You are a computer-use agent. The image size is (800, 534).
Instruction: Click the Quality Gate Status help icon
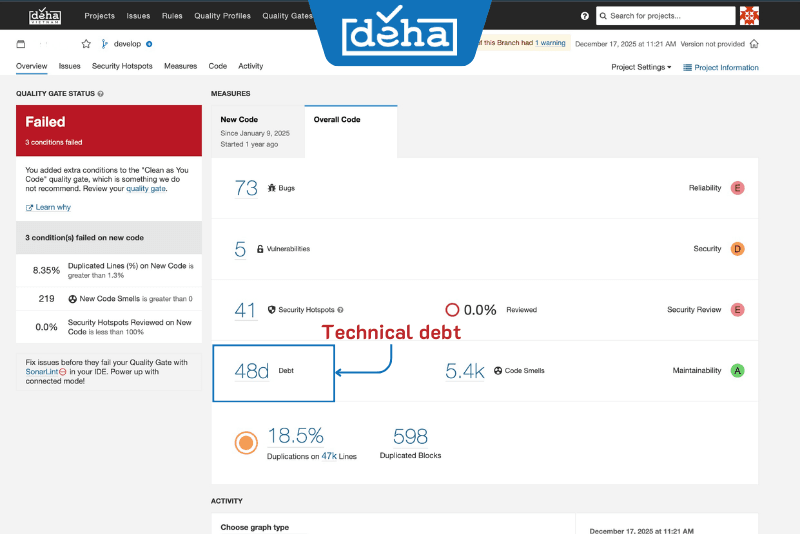101,94
